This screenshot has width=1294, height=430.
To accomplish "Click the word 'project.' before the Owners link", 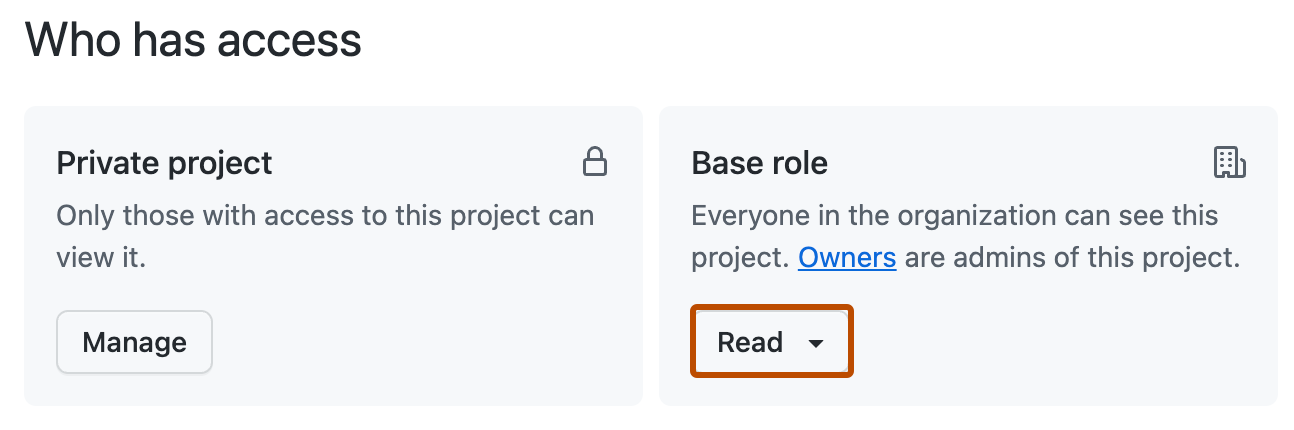I will [x=740, y=259].
